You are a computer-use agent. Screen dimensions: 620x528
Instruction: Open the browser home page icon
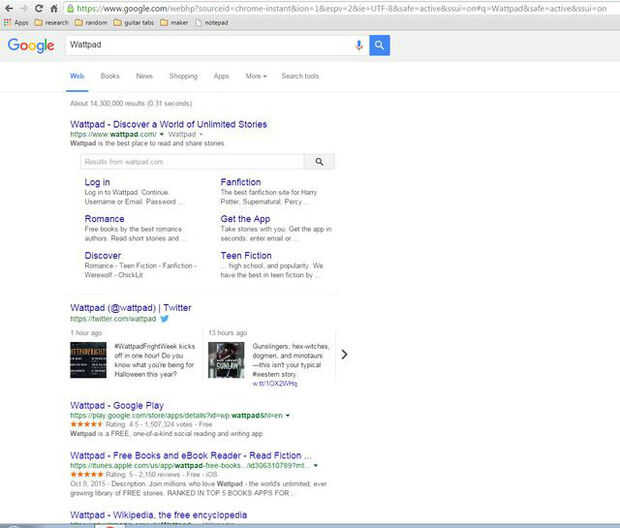(x=54, y=8)
